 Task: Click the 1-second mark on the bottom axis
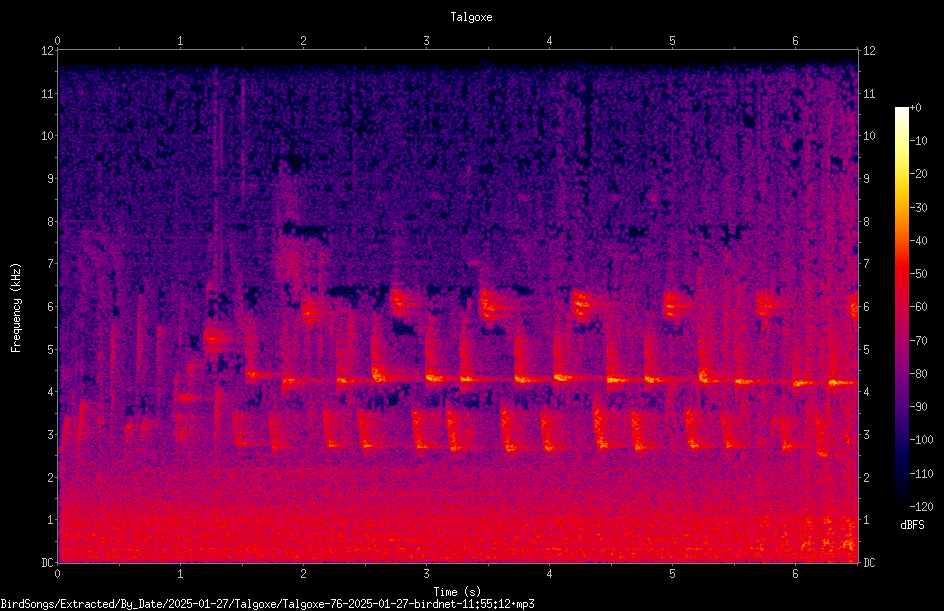(180, 574)
